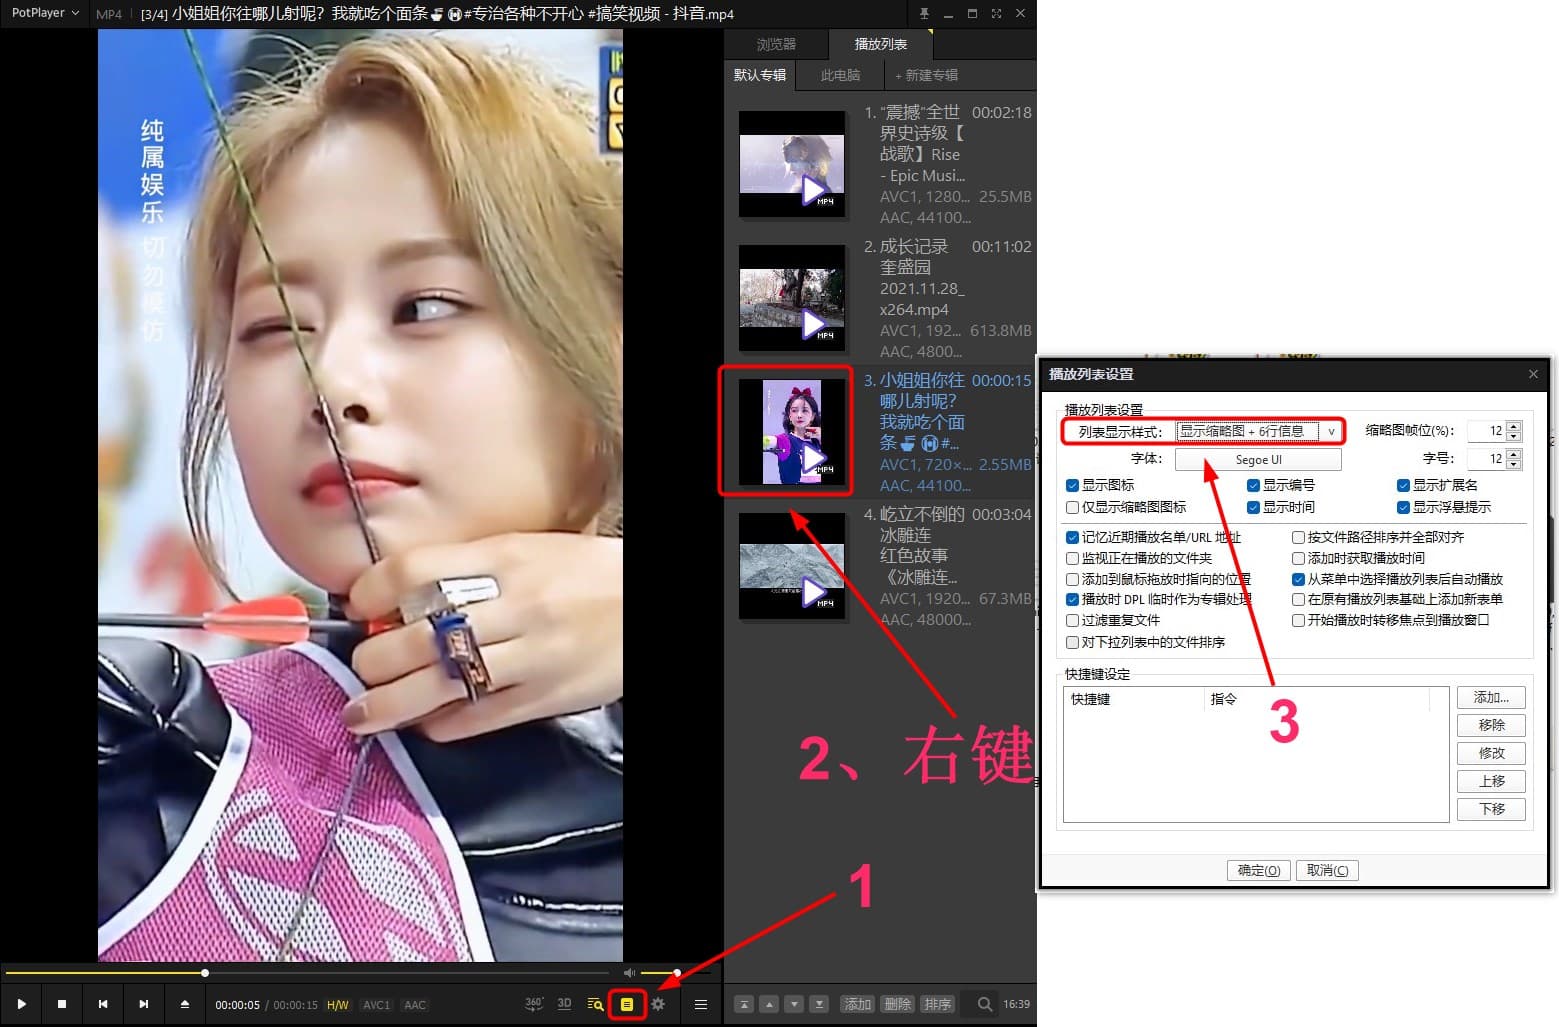Click the 确定(O) button
The width and height of the screenshot is (1559, 1027).
1258,870
